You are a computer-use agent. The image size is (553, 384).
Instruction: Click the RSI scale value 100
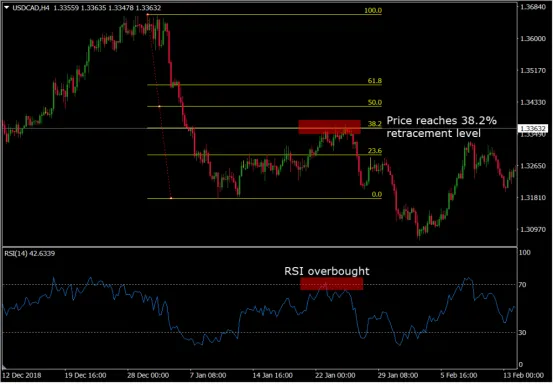(x=525, y=253)
